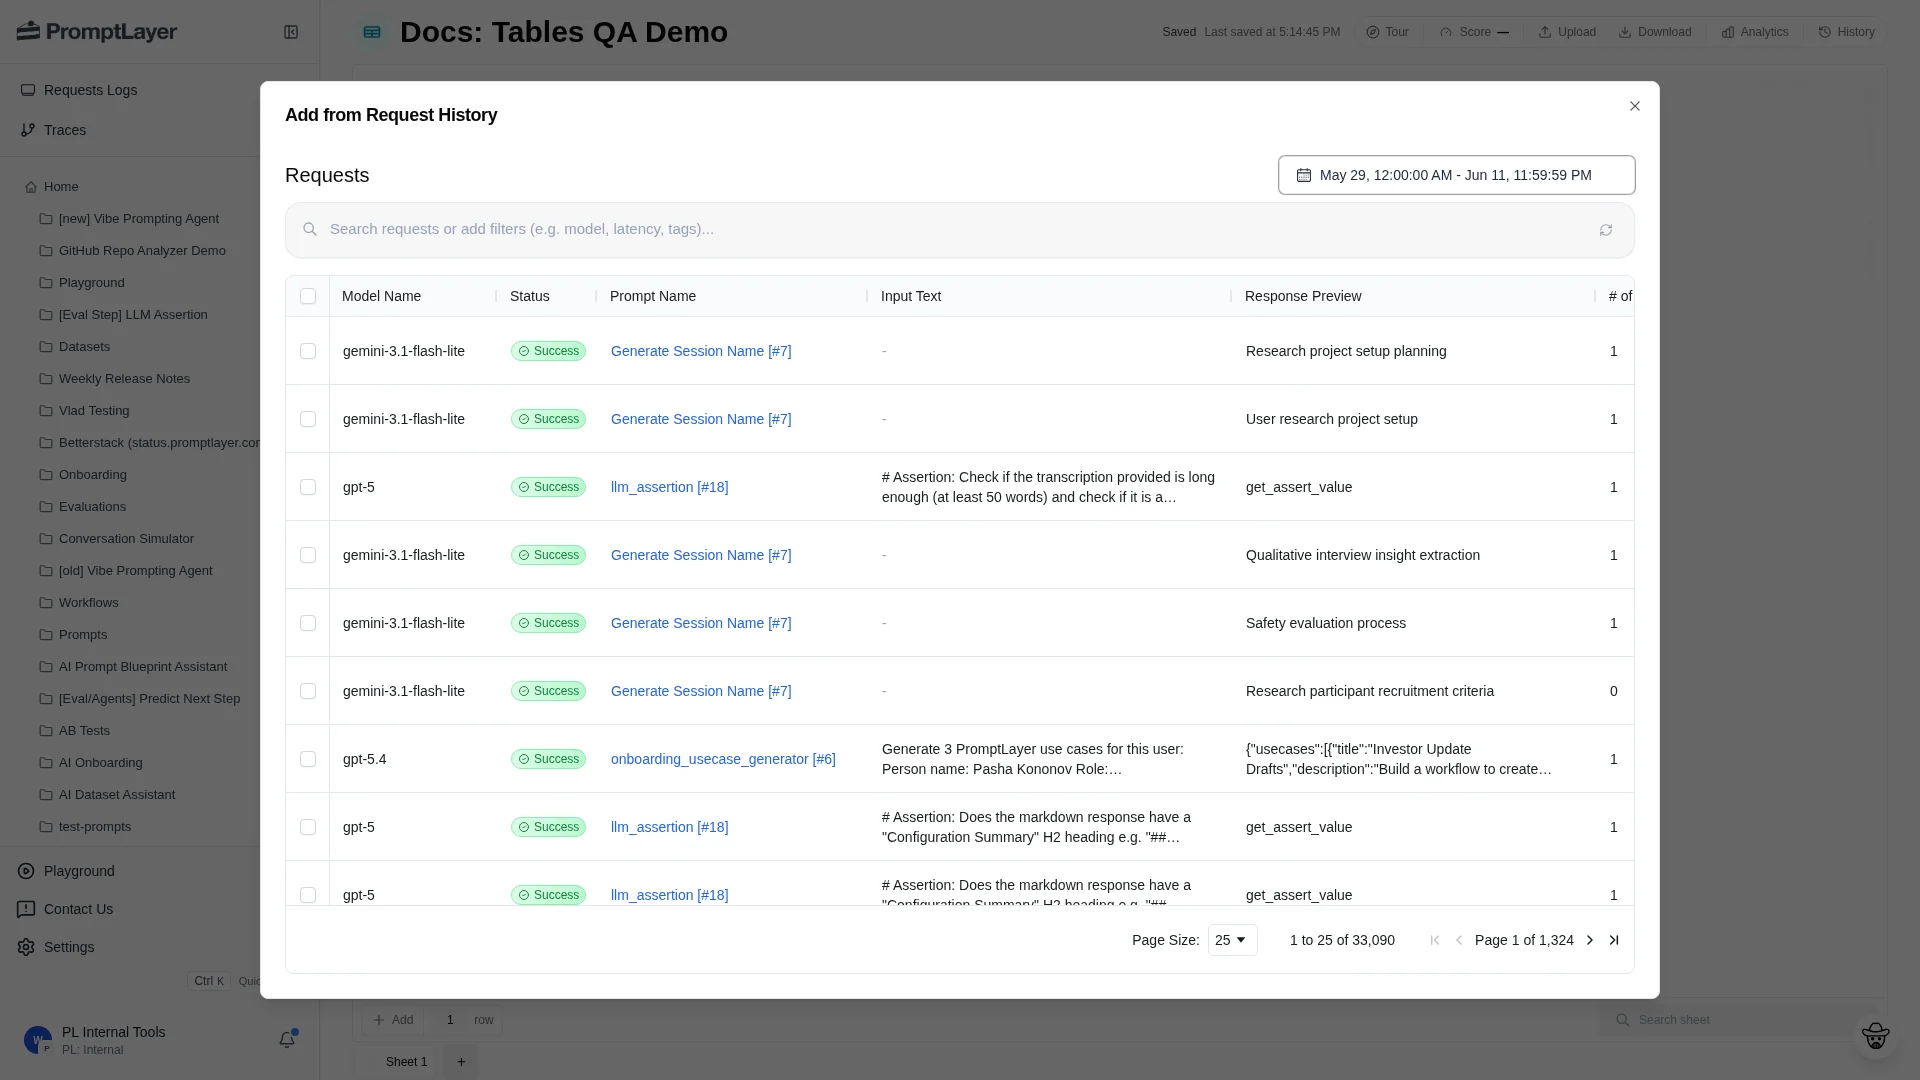Select the 'User research project setup' row checkbox
This screenshot has width=1920, height=1080.
[x=308, y=419]
